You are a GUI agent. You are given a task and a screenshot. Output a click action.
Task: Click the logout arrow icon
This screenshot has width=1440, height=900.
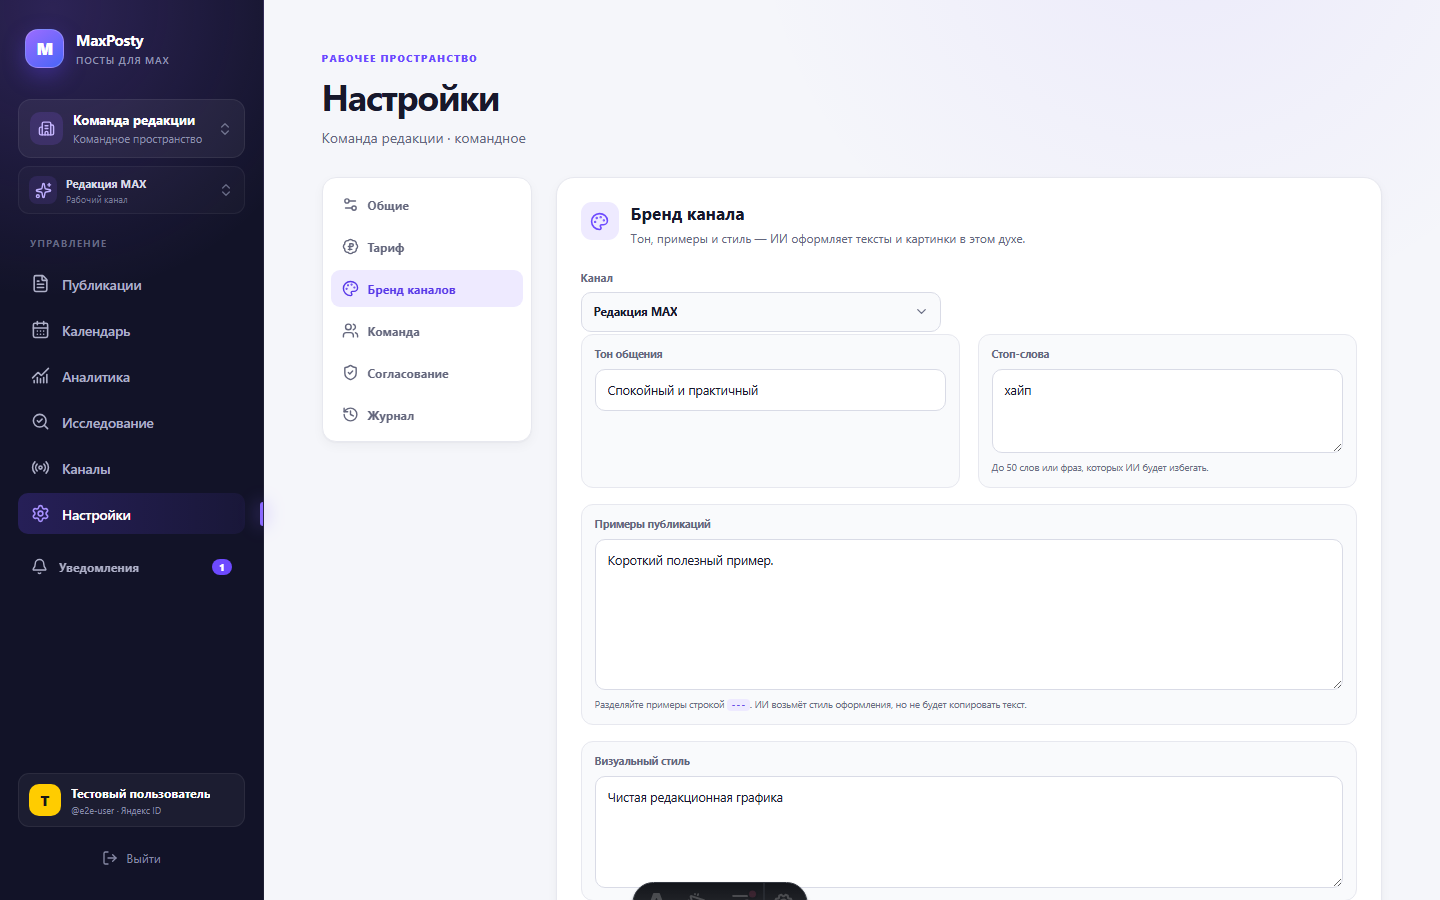click(110, 858)
